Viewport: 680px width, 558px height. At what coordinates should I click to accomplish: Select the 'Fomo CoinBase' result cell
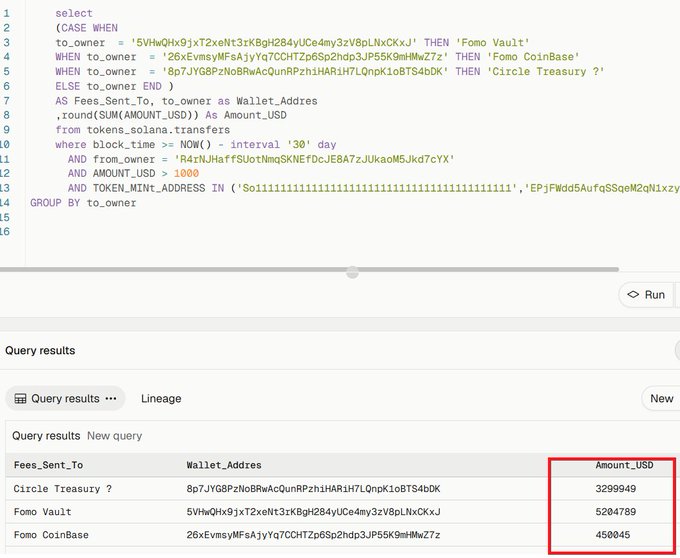[x=51, y=535]
